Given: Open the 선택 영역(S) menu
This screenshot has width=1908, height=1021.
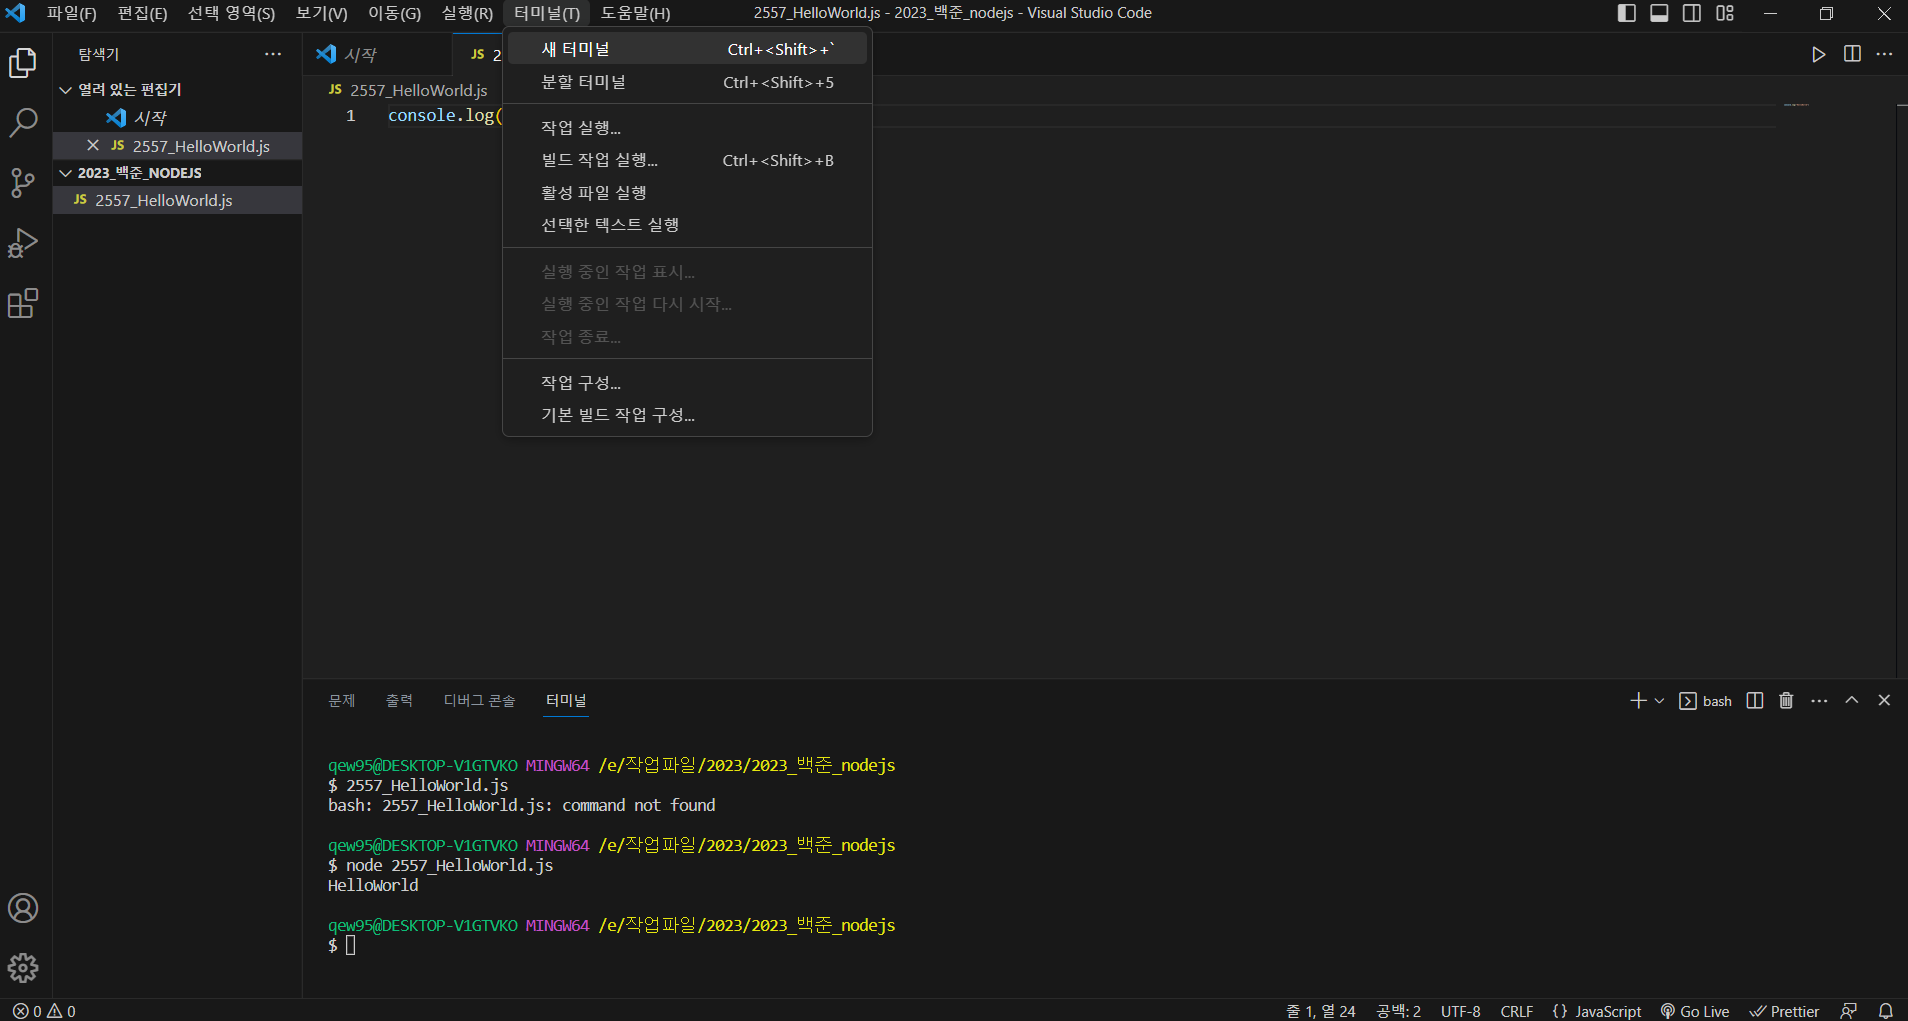Looking at the screenshot, I should coord(232,13).
